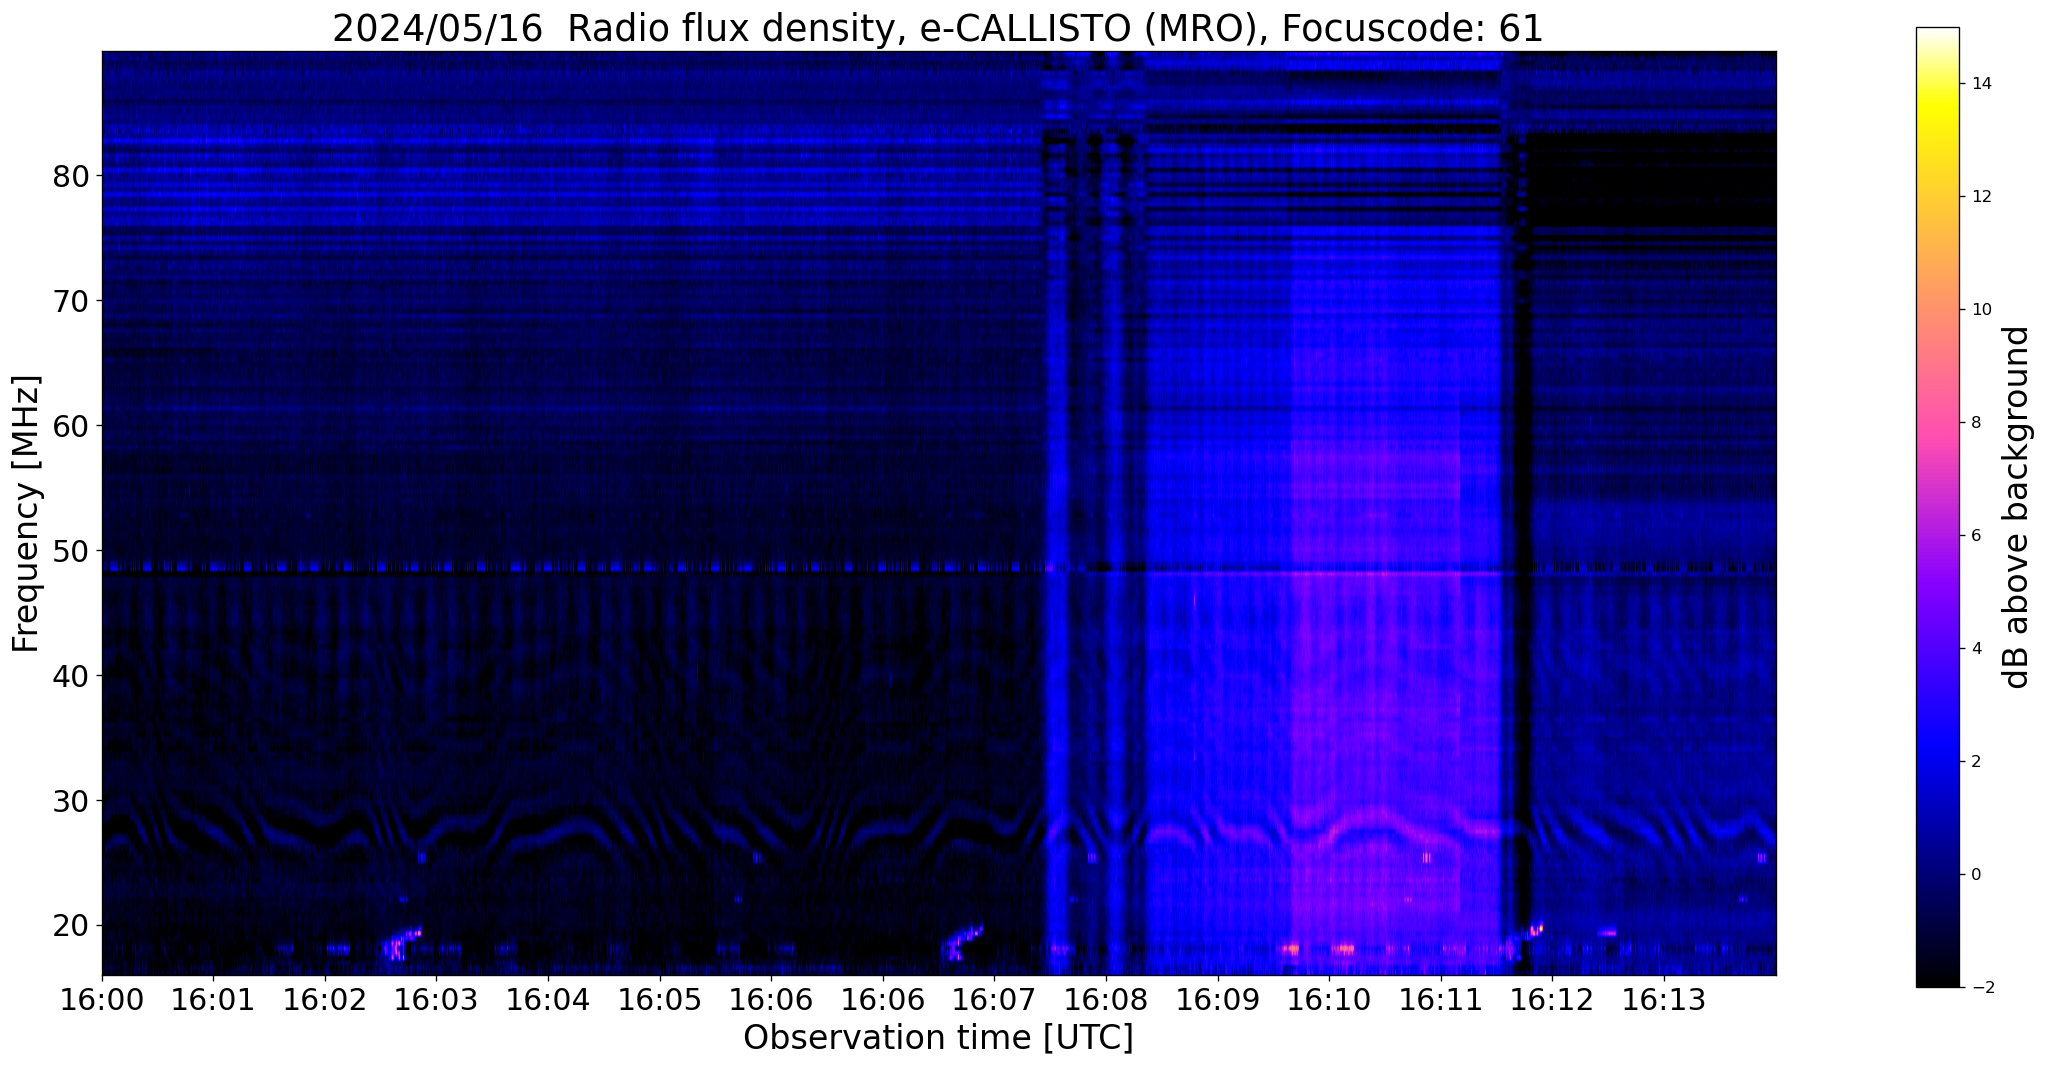Click the 20 MHz frequency tick label
The width and height of the screenshot is (2047, 1067).
70,926
